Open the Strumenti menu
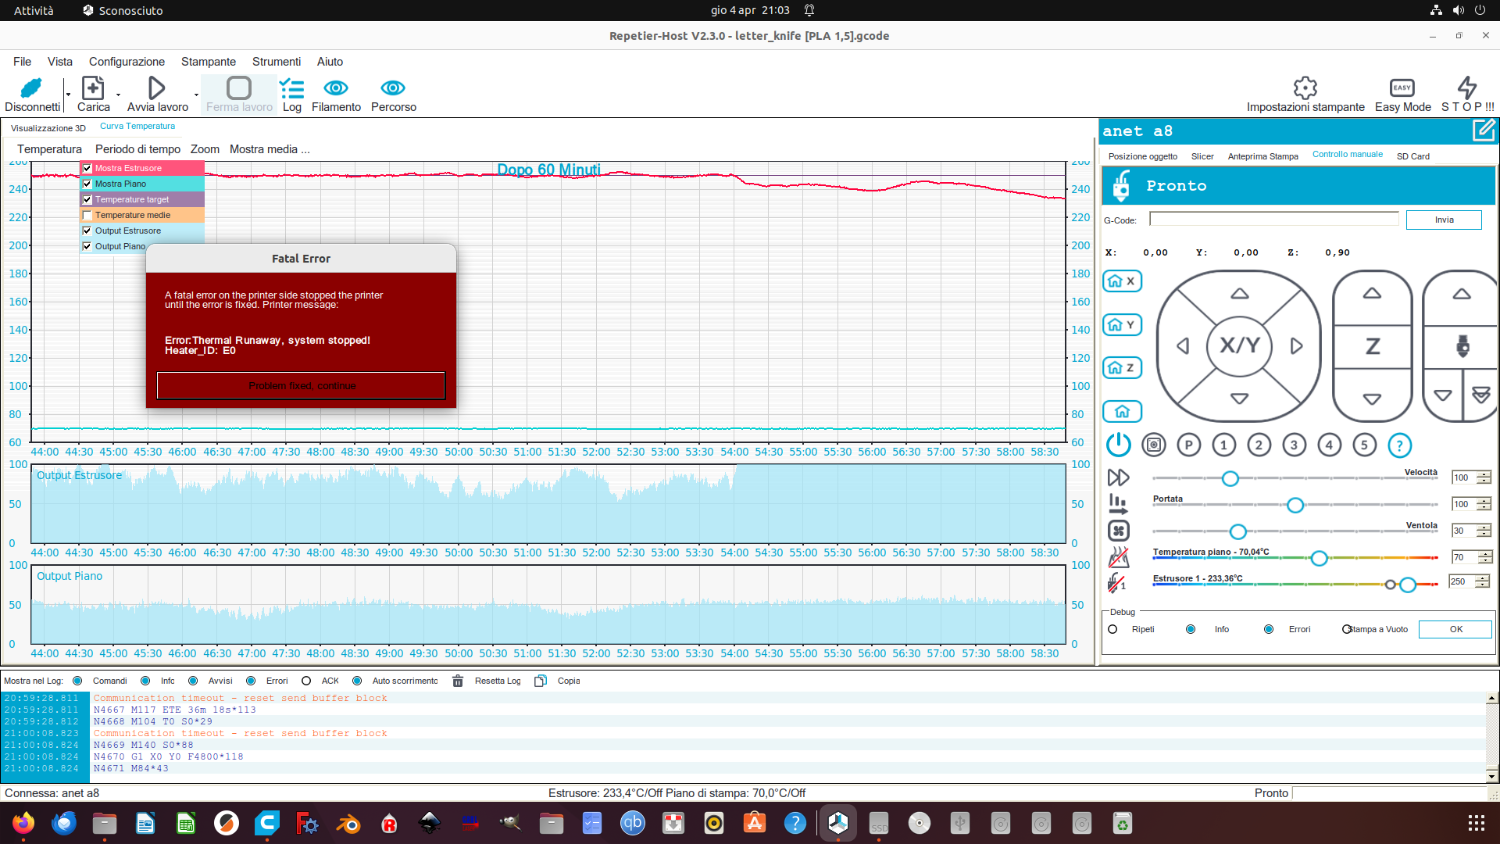 point(276,62)
